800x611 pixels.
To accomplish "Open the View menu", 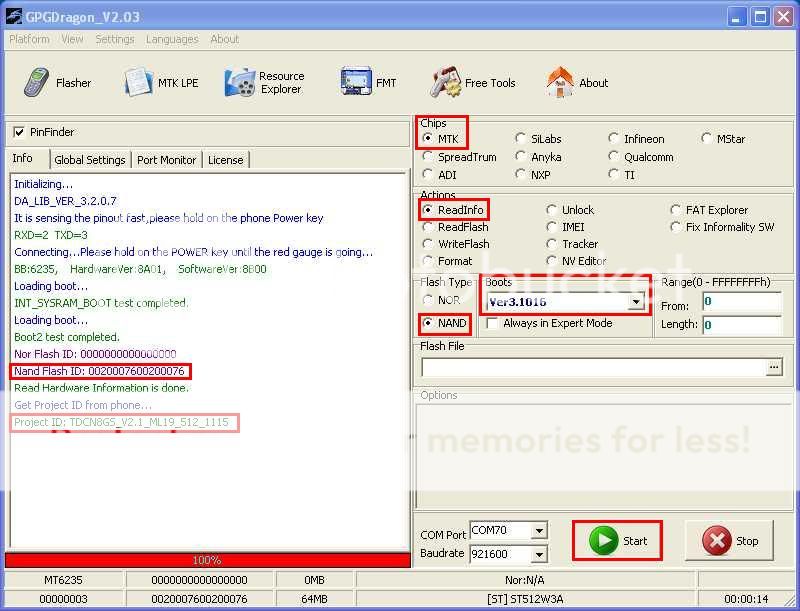I will 72,39.
